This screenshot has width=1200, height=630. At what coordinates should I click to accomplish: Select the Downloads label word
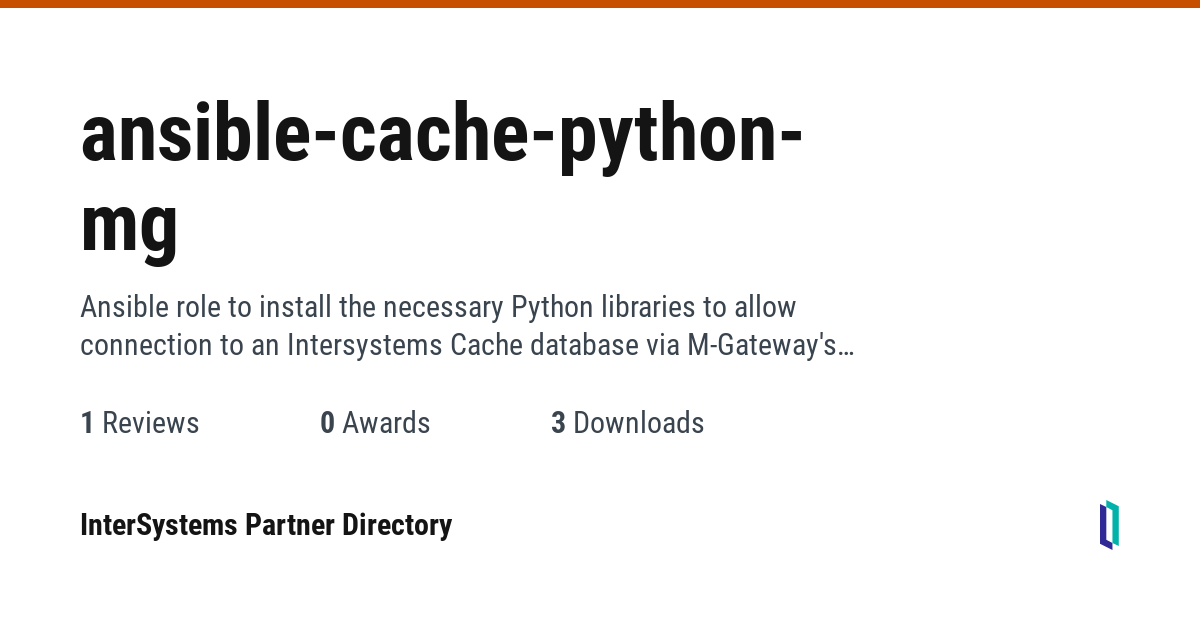click(639, 423)
